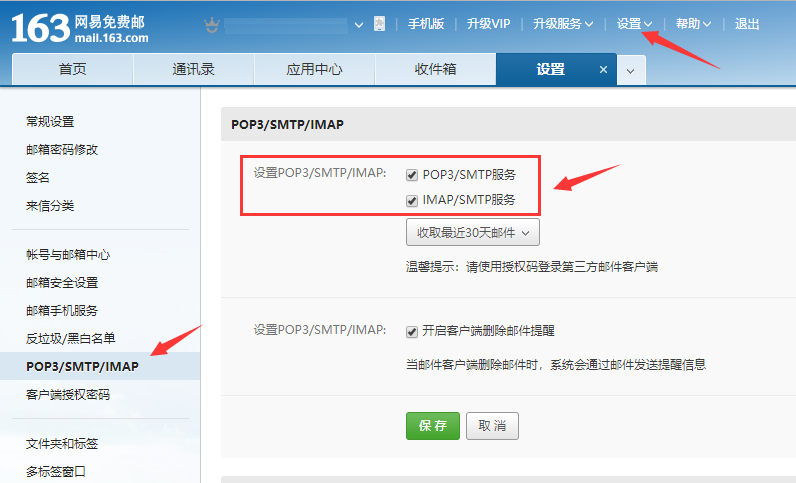Open the 设置 menu in top header
Image resolution: width=796 pixels, height=483 pixels.
pos(634,24)
